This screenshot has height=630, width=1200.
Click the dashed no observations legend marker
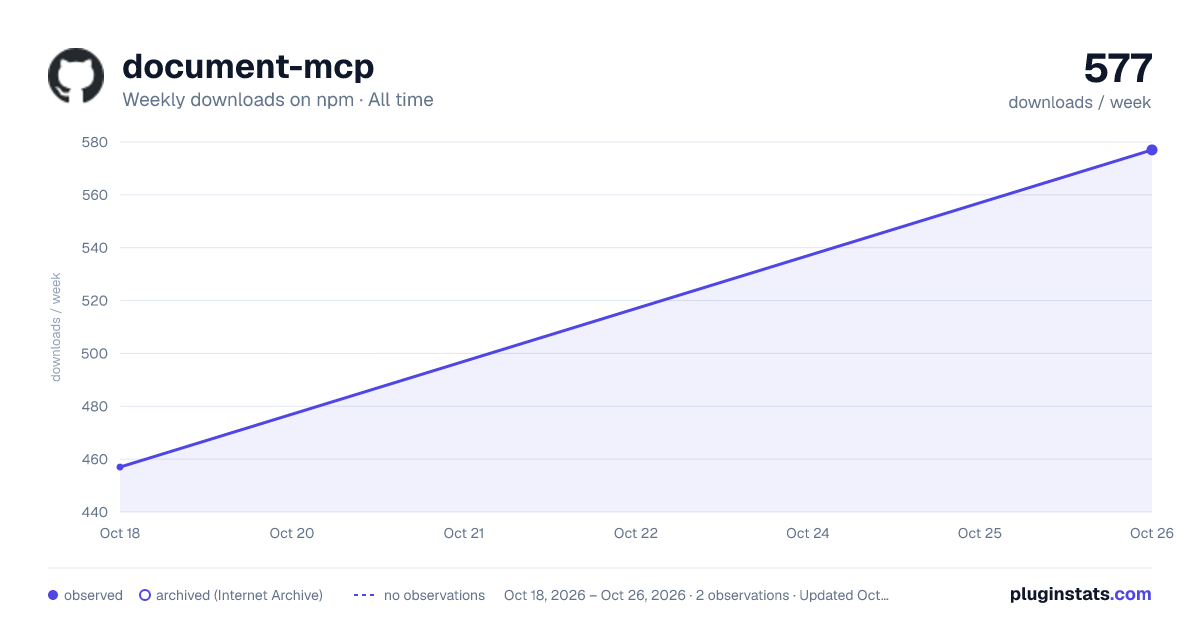tap(364, 595)
